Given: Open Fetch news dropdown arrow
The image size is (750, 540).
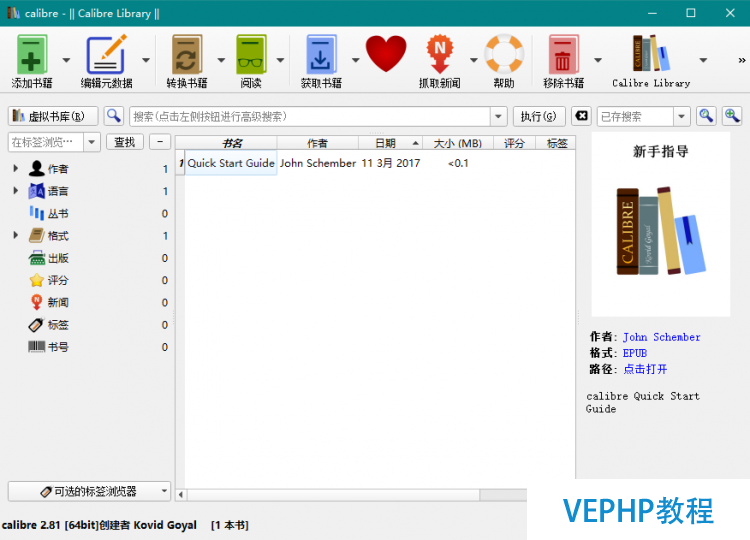Looking at the screenshot, I should click(x=474, y=60).
